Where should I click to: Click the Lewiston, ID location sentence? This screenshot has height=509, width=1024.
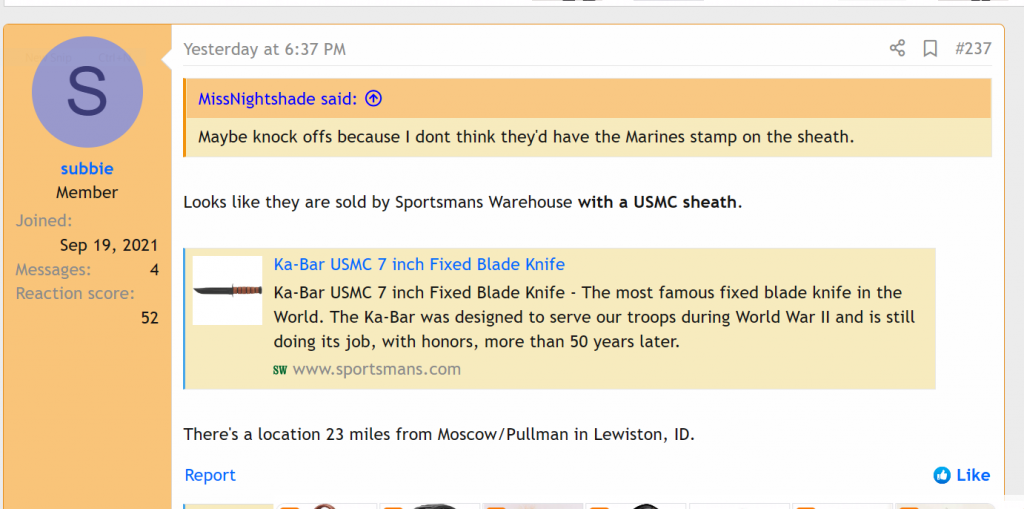(x=438, y=434)
